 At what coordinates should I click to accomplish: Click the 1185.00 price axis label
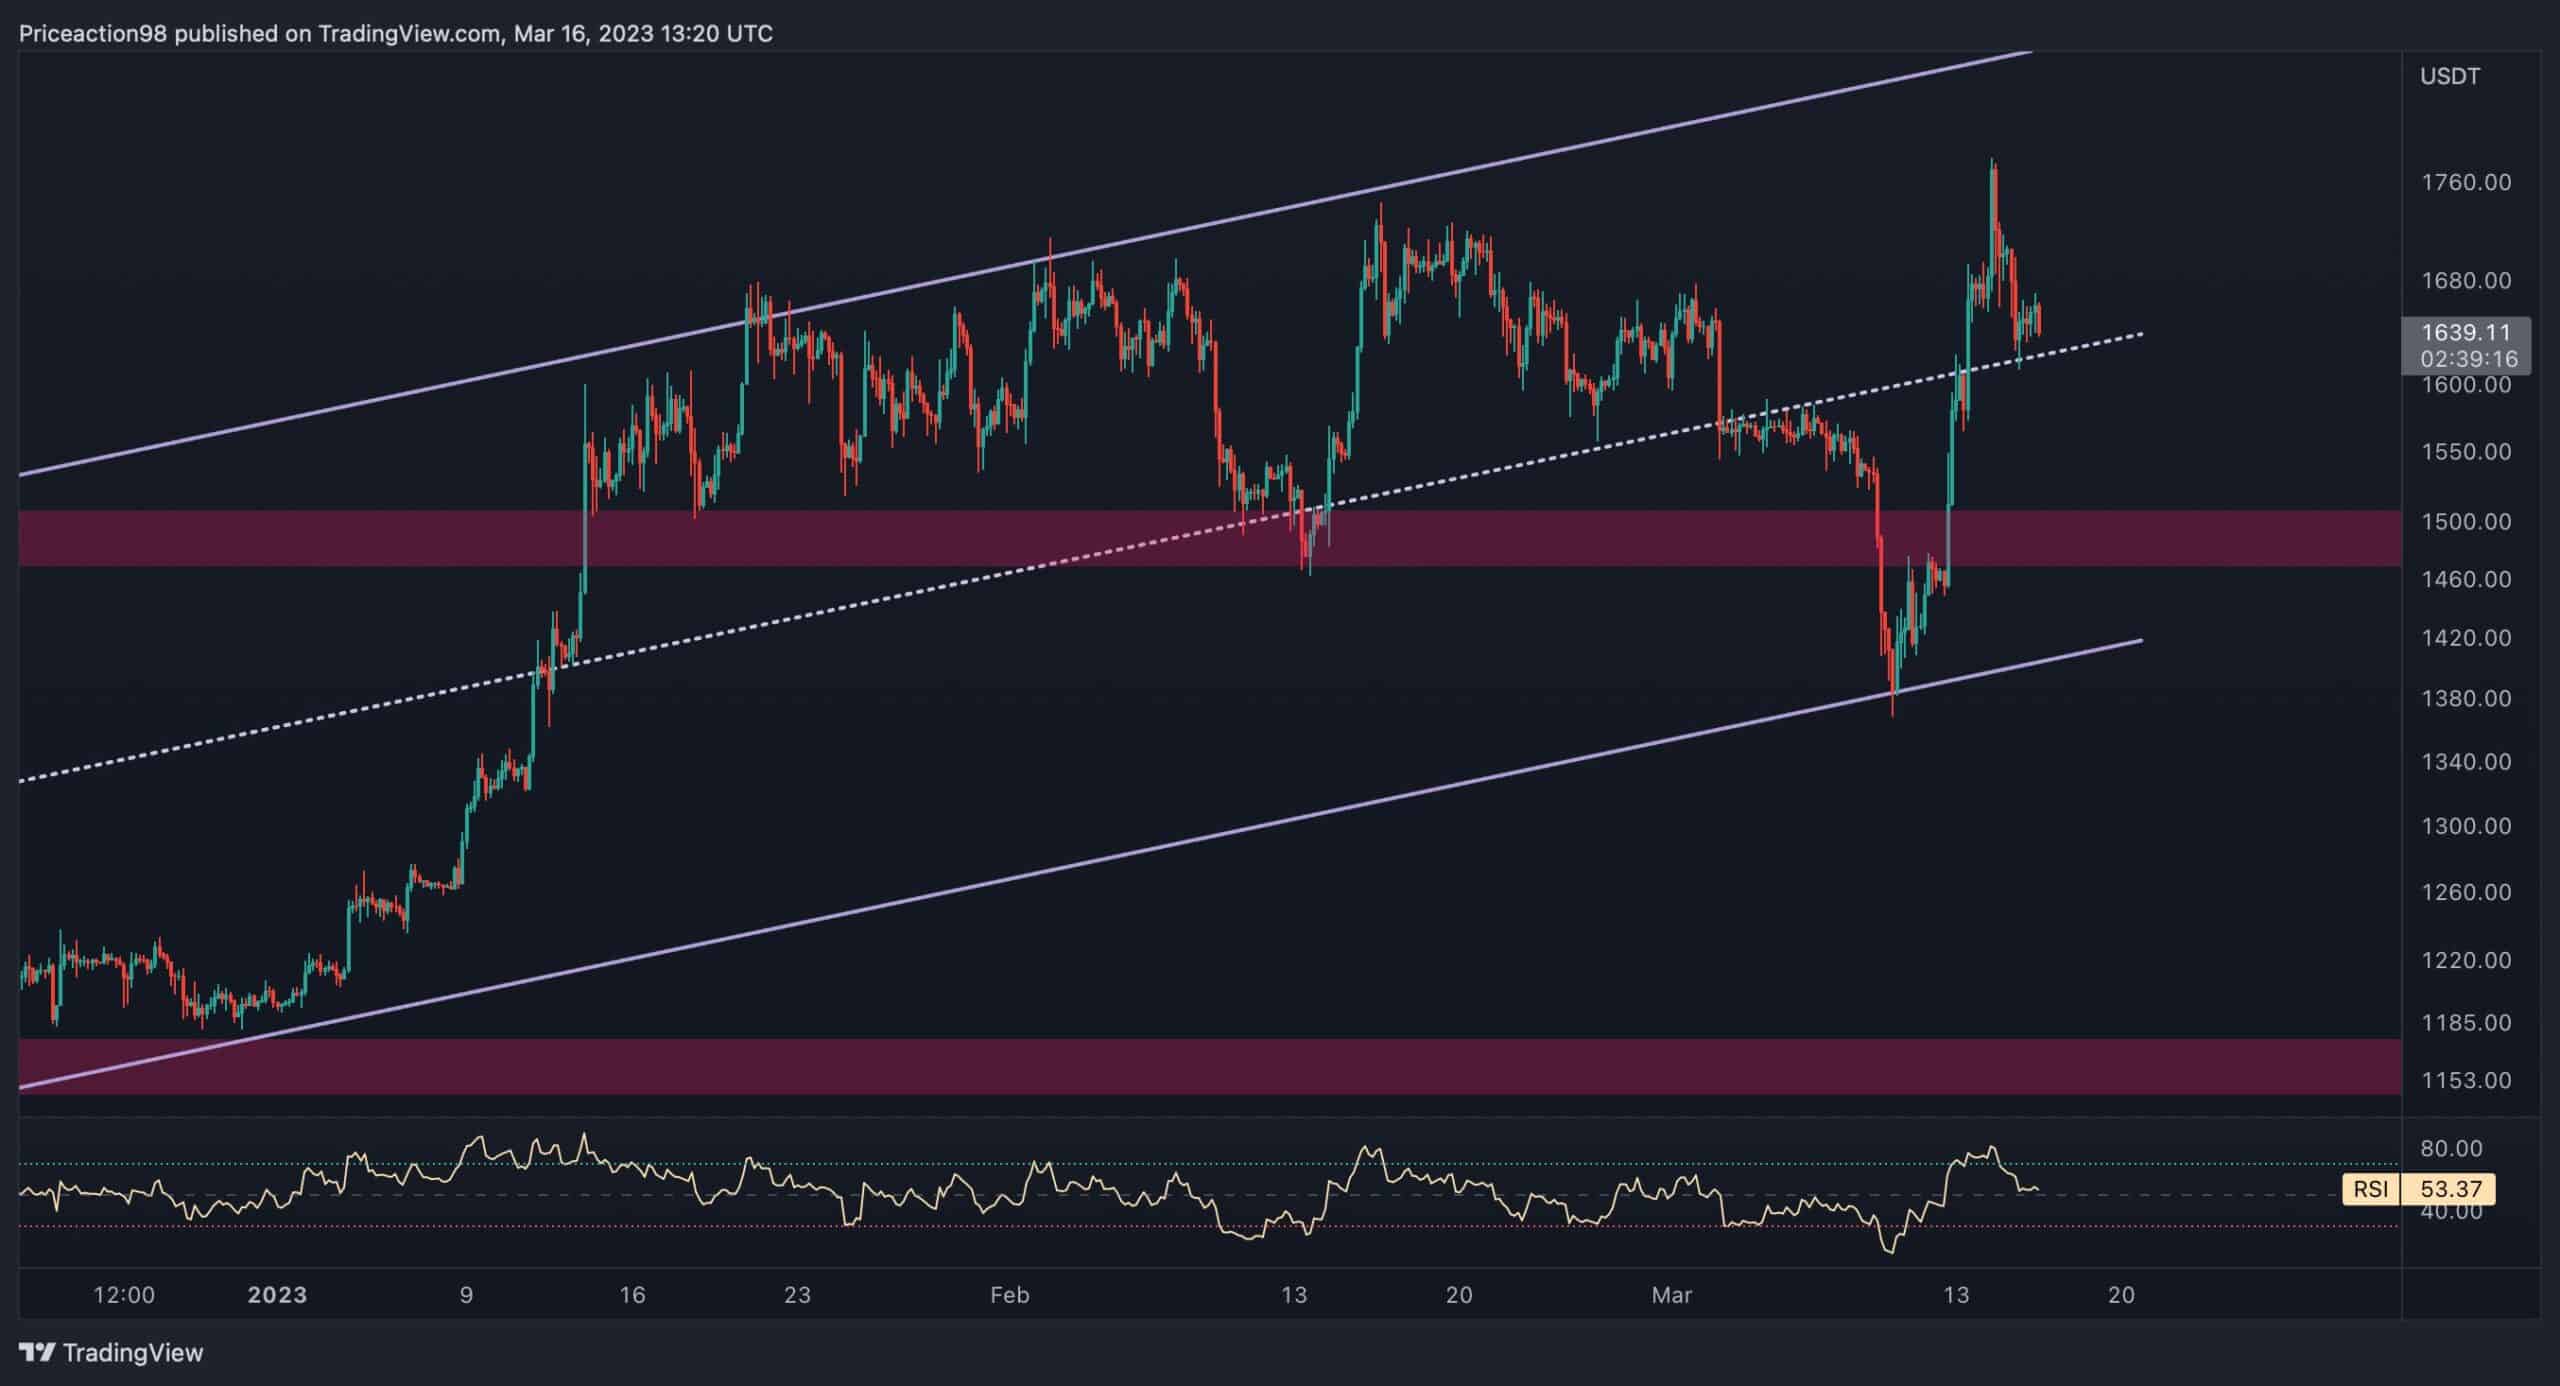[2465, 1022]
